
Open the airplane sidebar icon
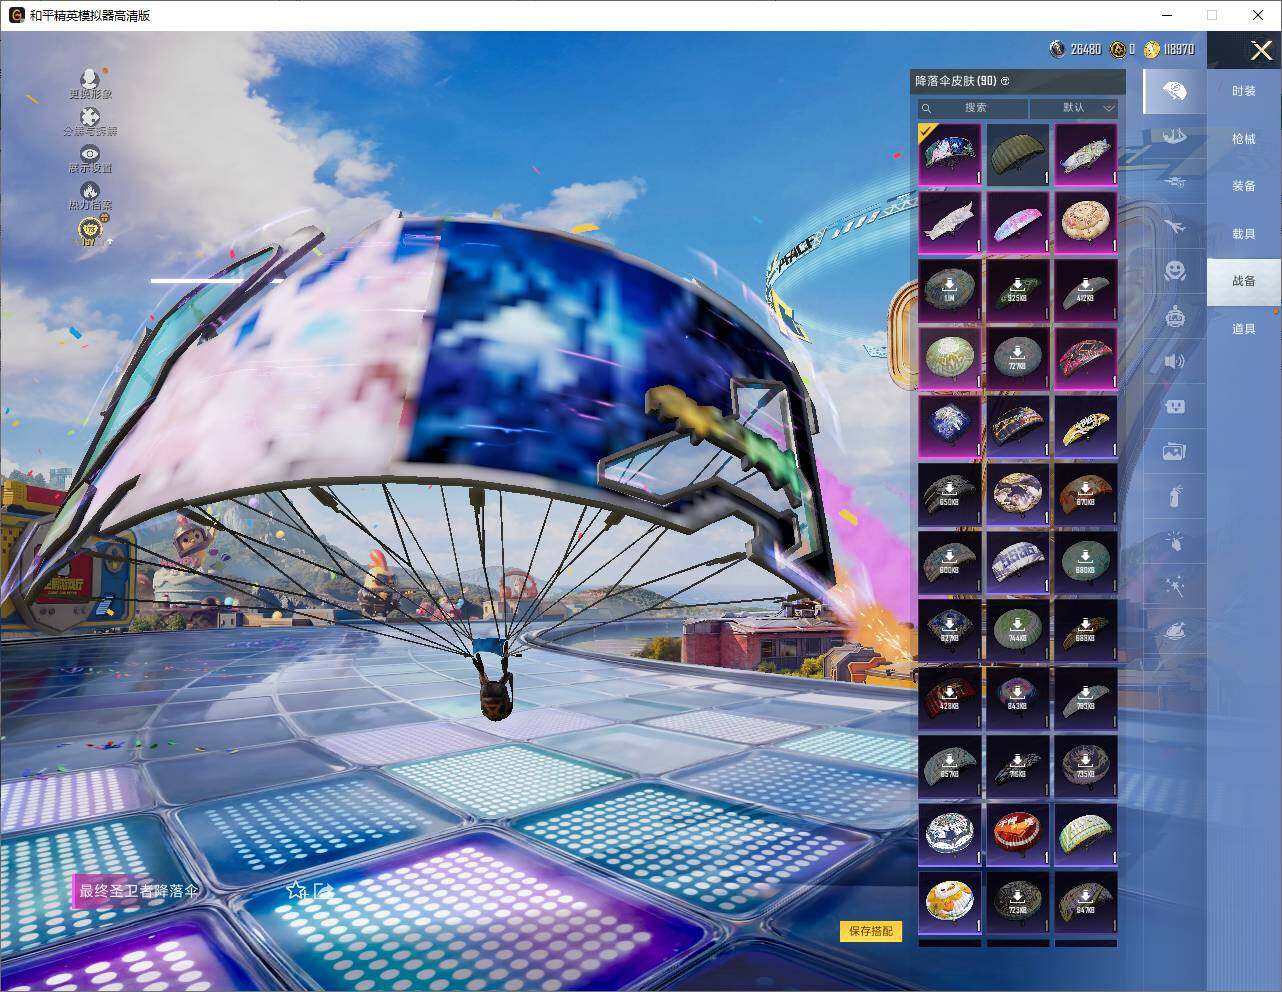[1174, 227]
